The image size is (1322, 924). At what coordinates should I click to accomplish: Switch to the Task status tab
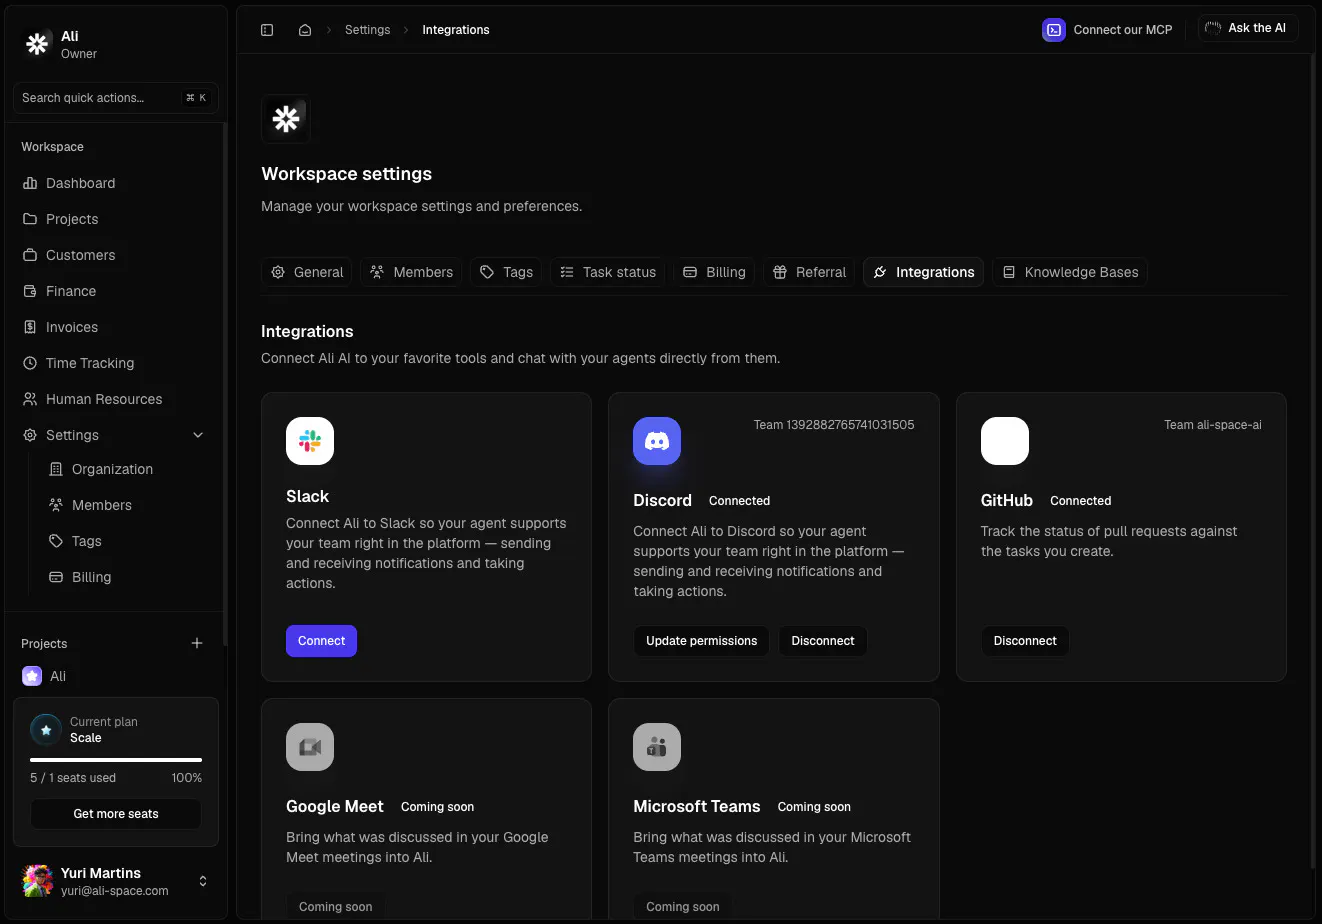tap(608, 272)
